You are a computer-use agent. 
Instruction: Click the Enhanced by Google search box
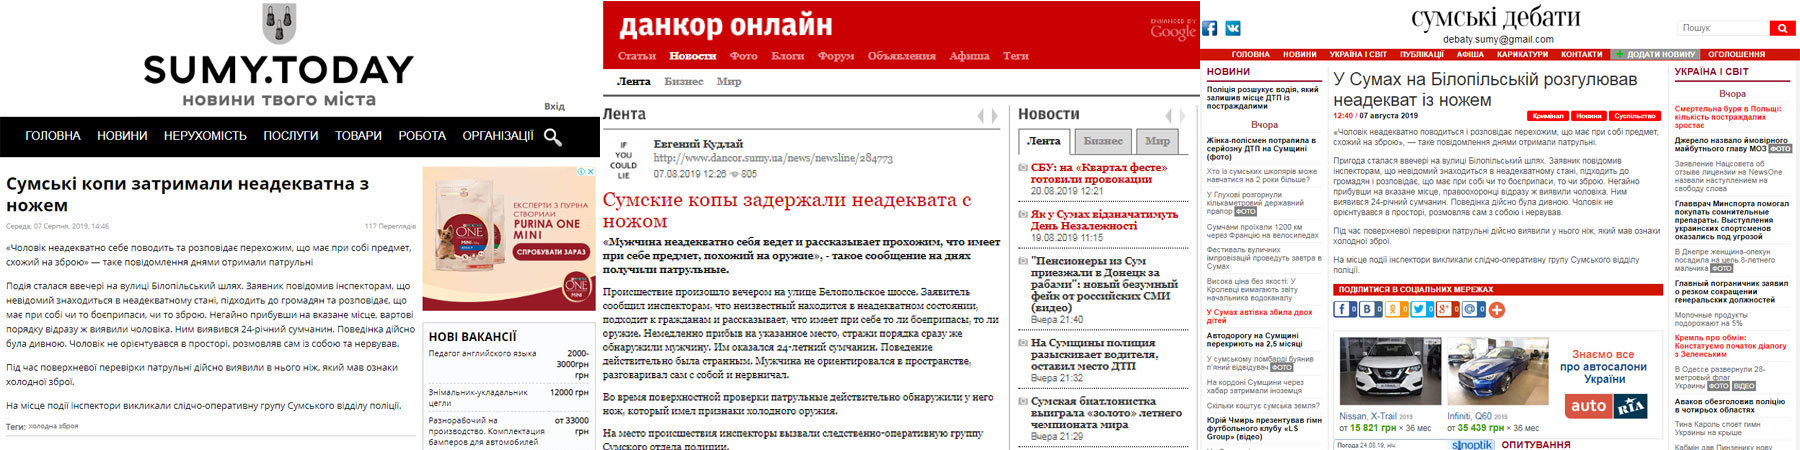point(1172,29)
